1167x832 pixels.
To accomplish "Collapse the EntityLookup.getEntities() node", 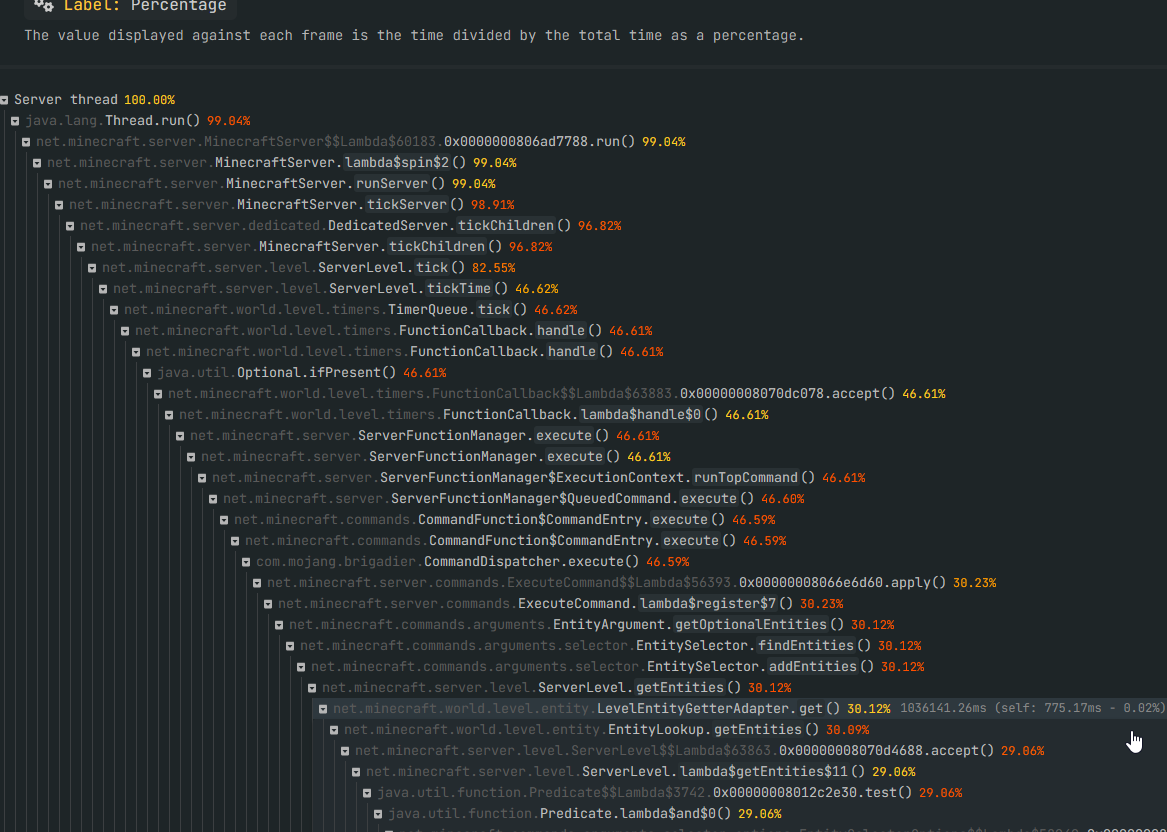I will 334,729.
